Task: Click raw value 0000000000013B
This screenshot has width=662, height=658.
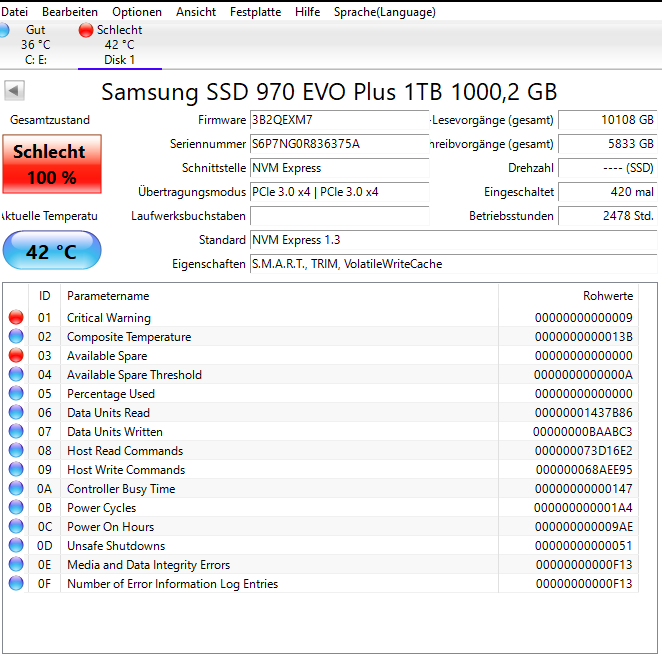Action: coord(583,337)
